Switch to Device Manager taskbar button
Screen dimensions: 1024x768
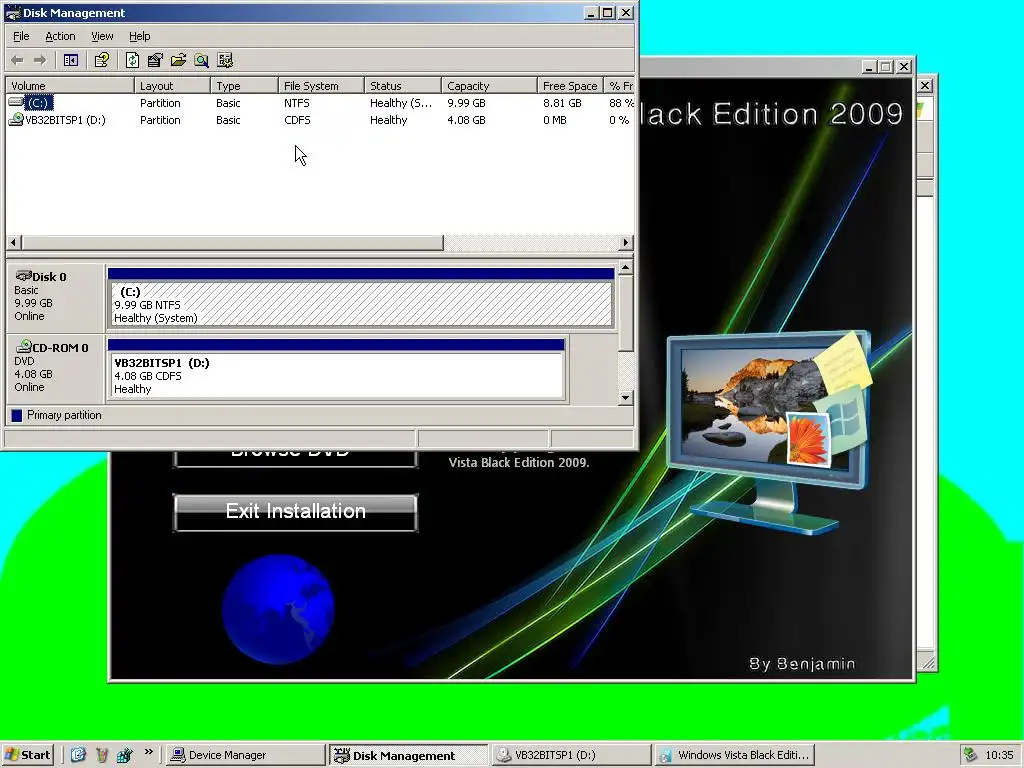click(x=244, y=755)
